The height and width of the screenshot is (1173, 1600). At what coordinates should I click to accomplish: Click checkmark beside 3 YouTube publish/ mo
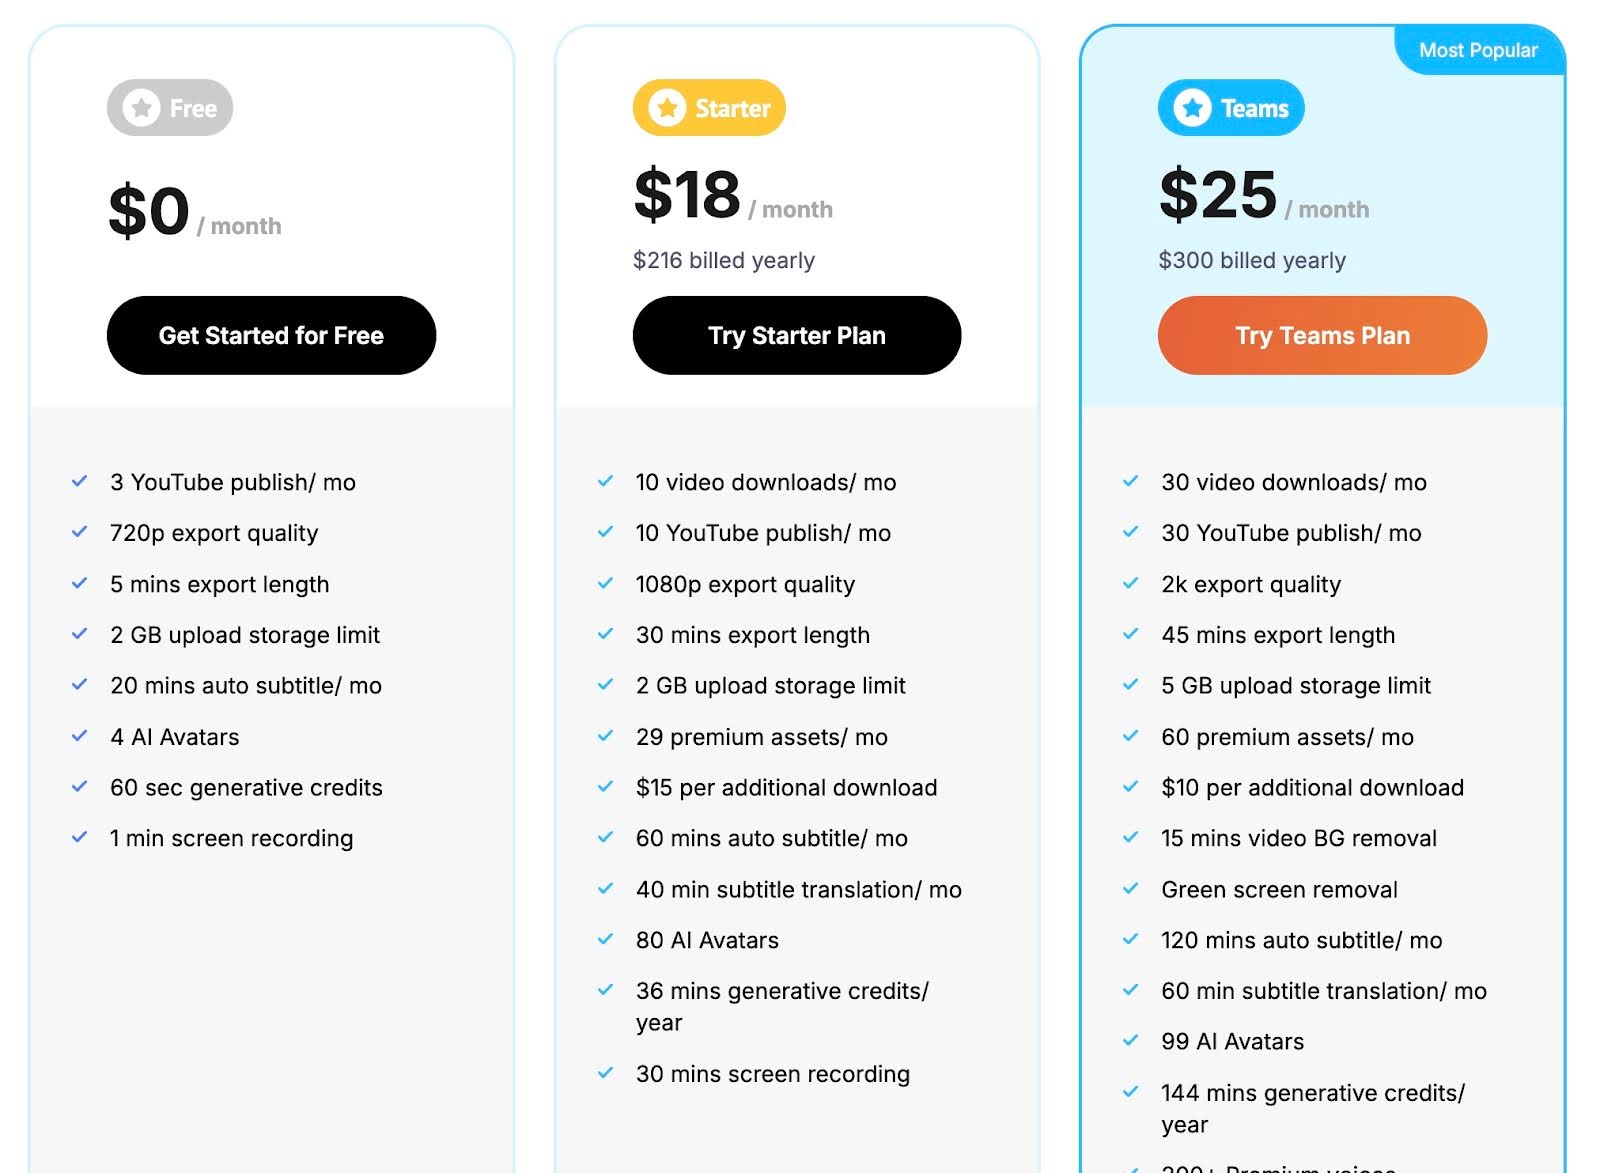tap(80, 481)
